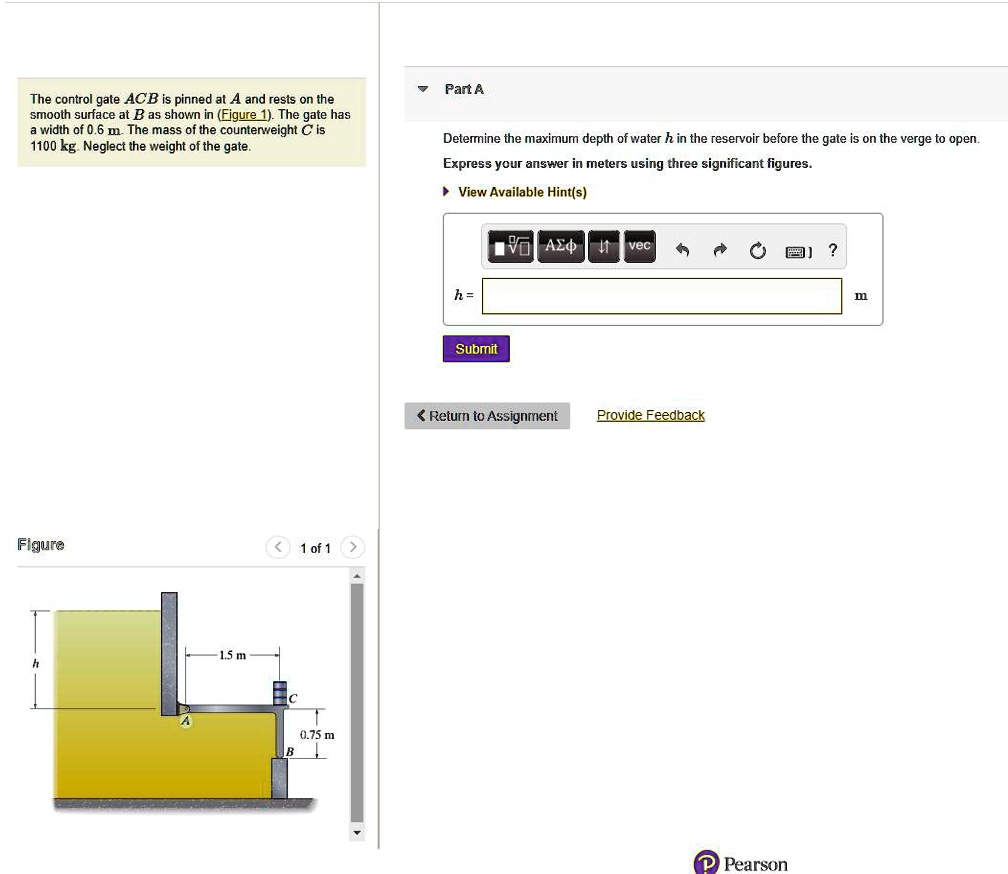Go to the previous figure arrow

point(277,547)
